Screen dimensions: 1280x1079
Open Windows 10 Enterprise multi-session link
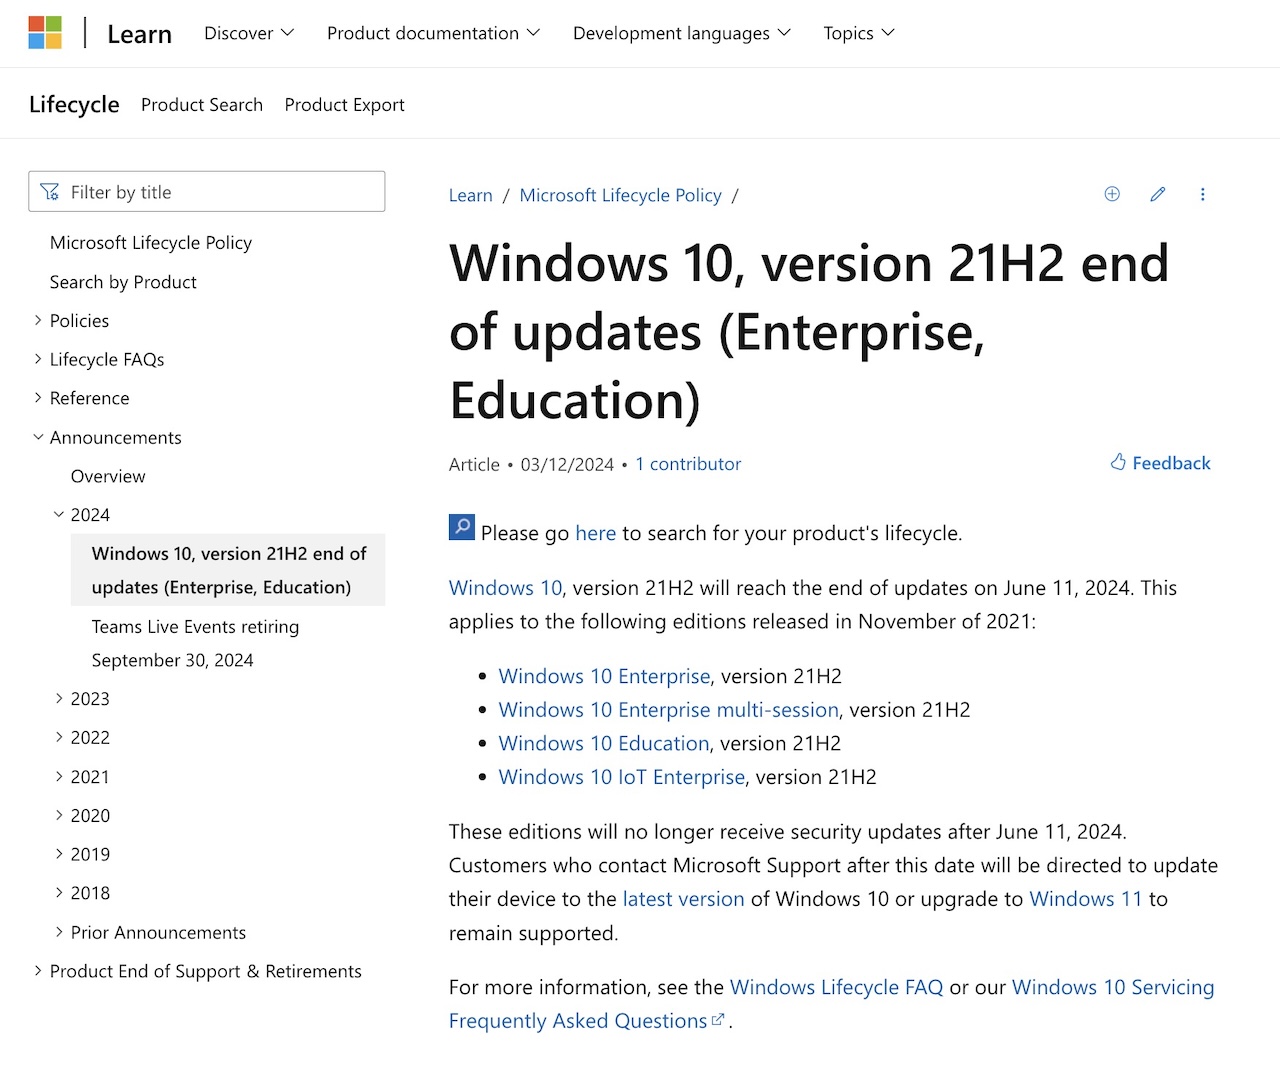coord(669,710)
